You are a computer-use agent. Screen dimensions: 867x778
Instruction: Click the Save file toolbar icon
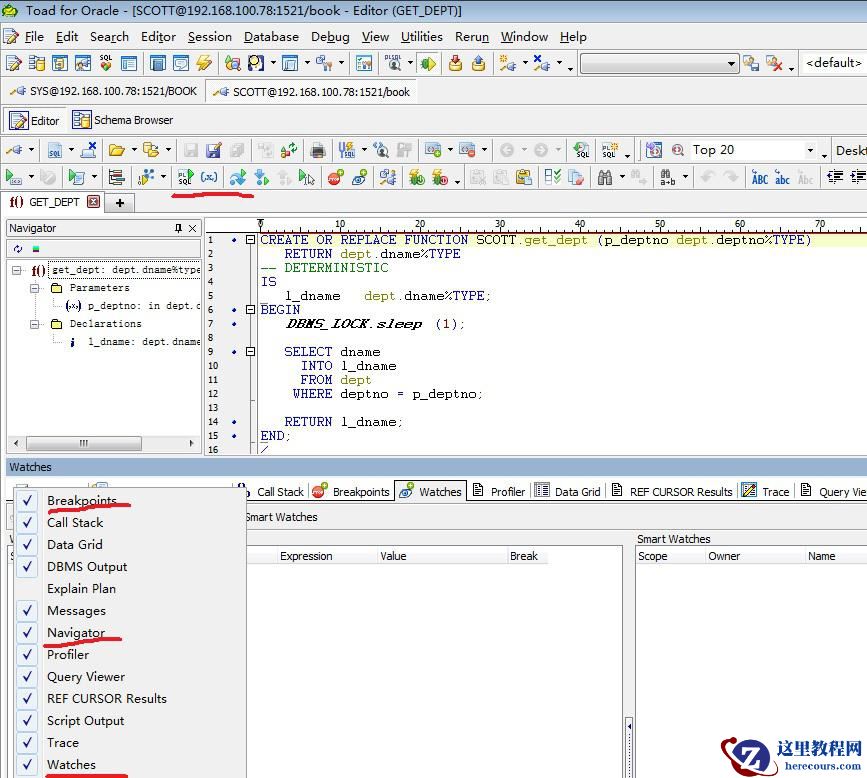[x=190, y=150]
